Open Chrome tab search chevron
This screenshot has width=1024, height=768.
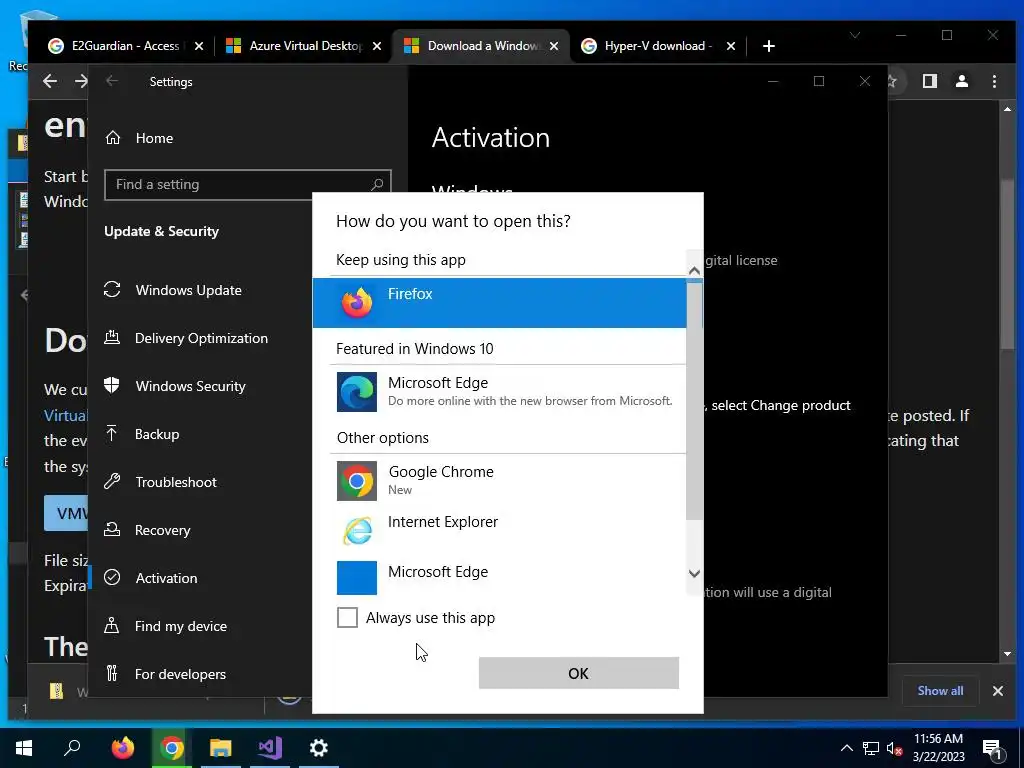pos(854,35)
